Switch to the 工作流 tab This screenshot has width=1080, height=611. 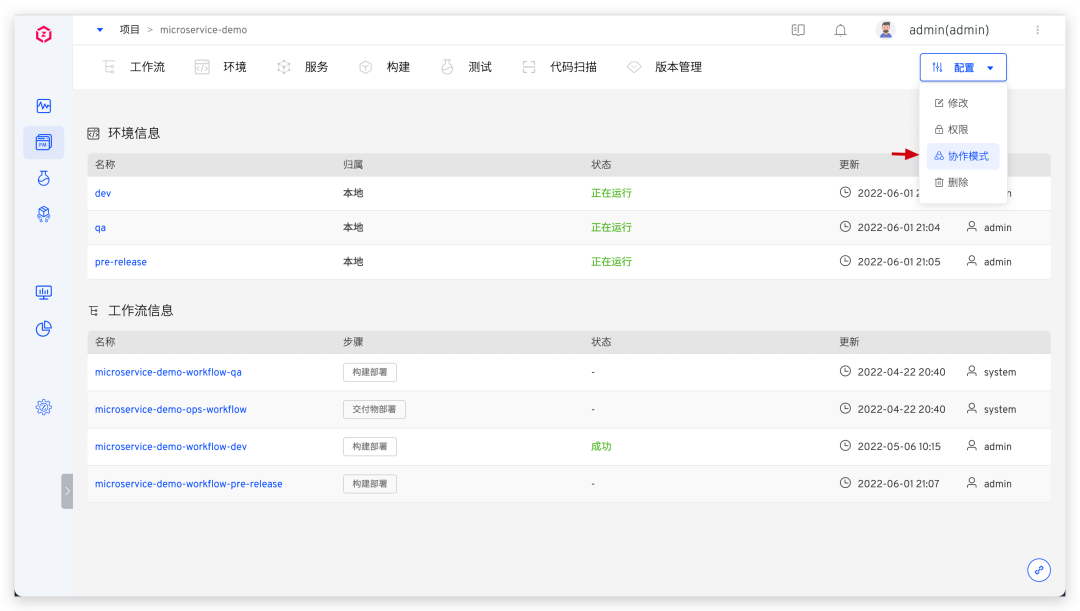pos(135,67)
